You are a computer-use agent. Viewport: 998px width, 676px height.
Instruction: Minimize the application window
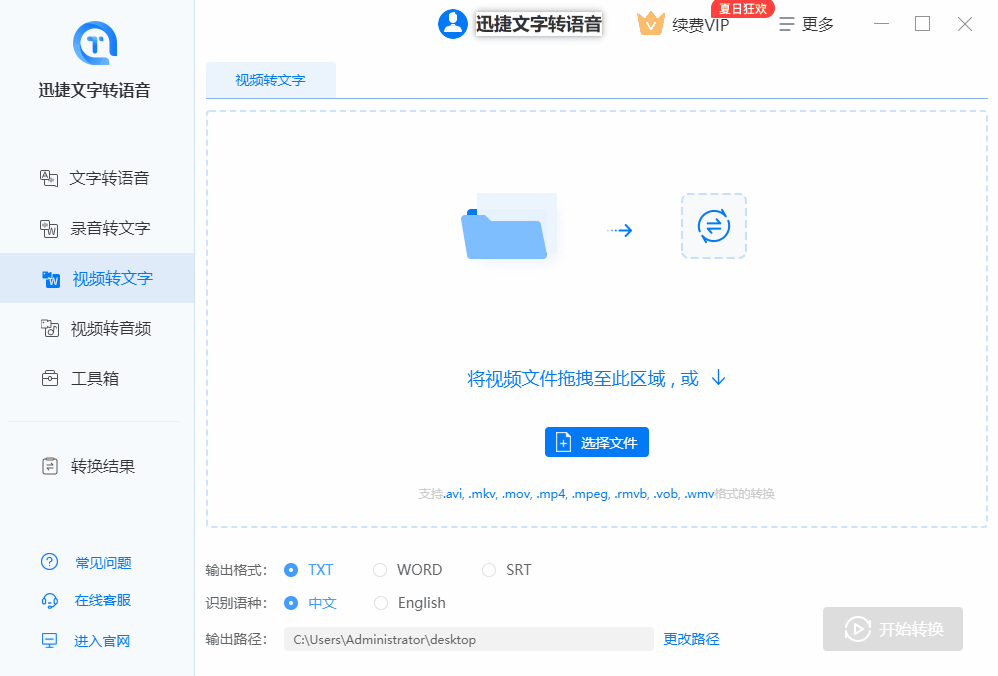tap(882, 24)
